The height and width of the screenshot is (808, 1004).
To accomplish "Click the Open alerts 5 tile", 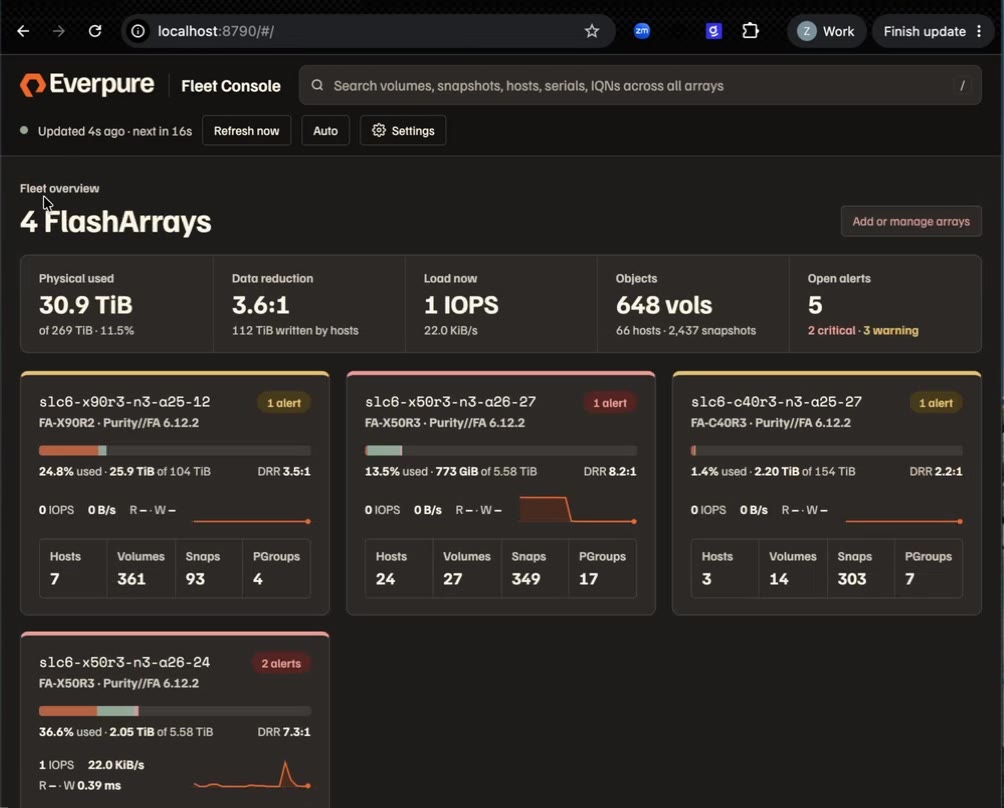I will pos(885,304).
